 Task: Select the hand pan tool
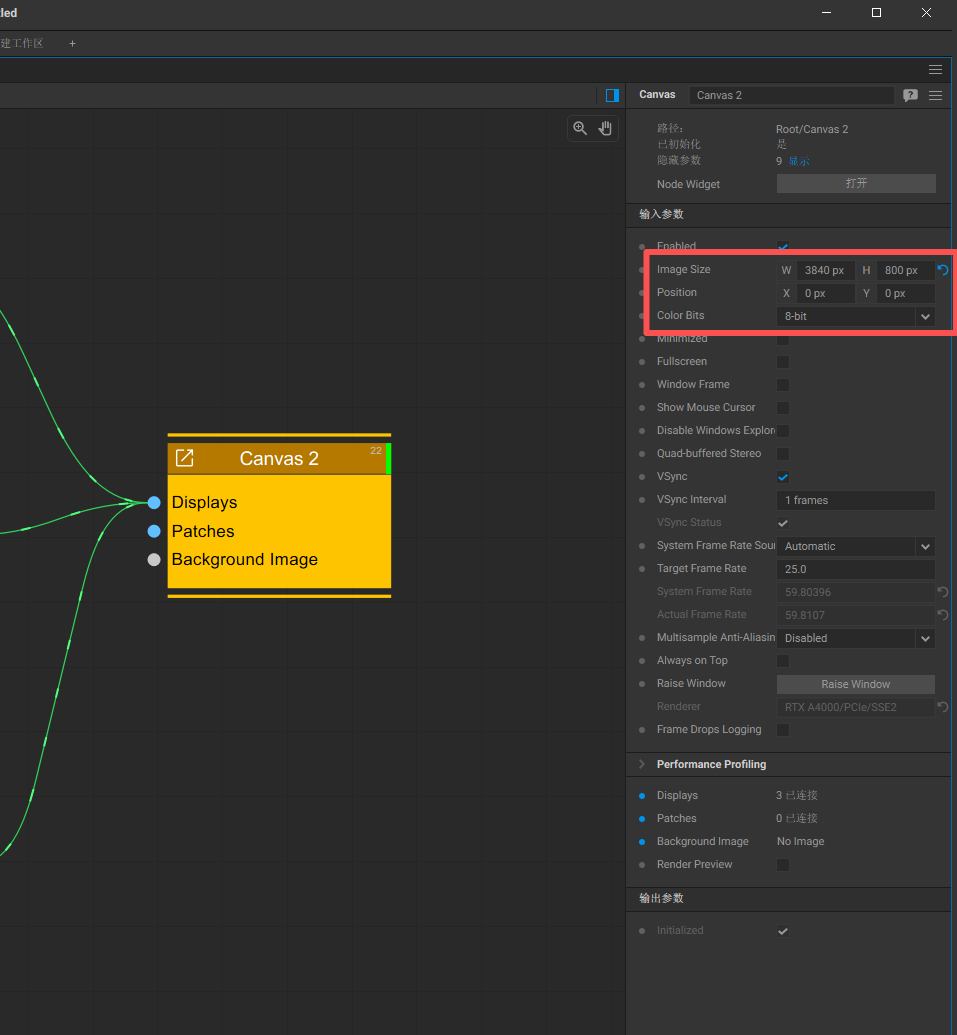tap(605, 128)
